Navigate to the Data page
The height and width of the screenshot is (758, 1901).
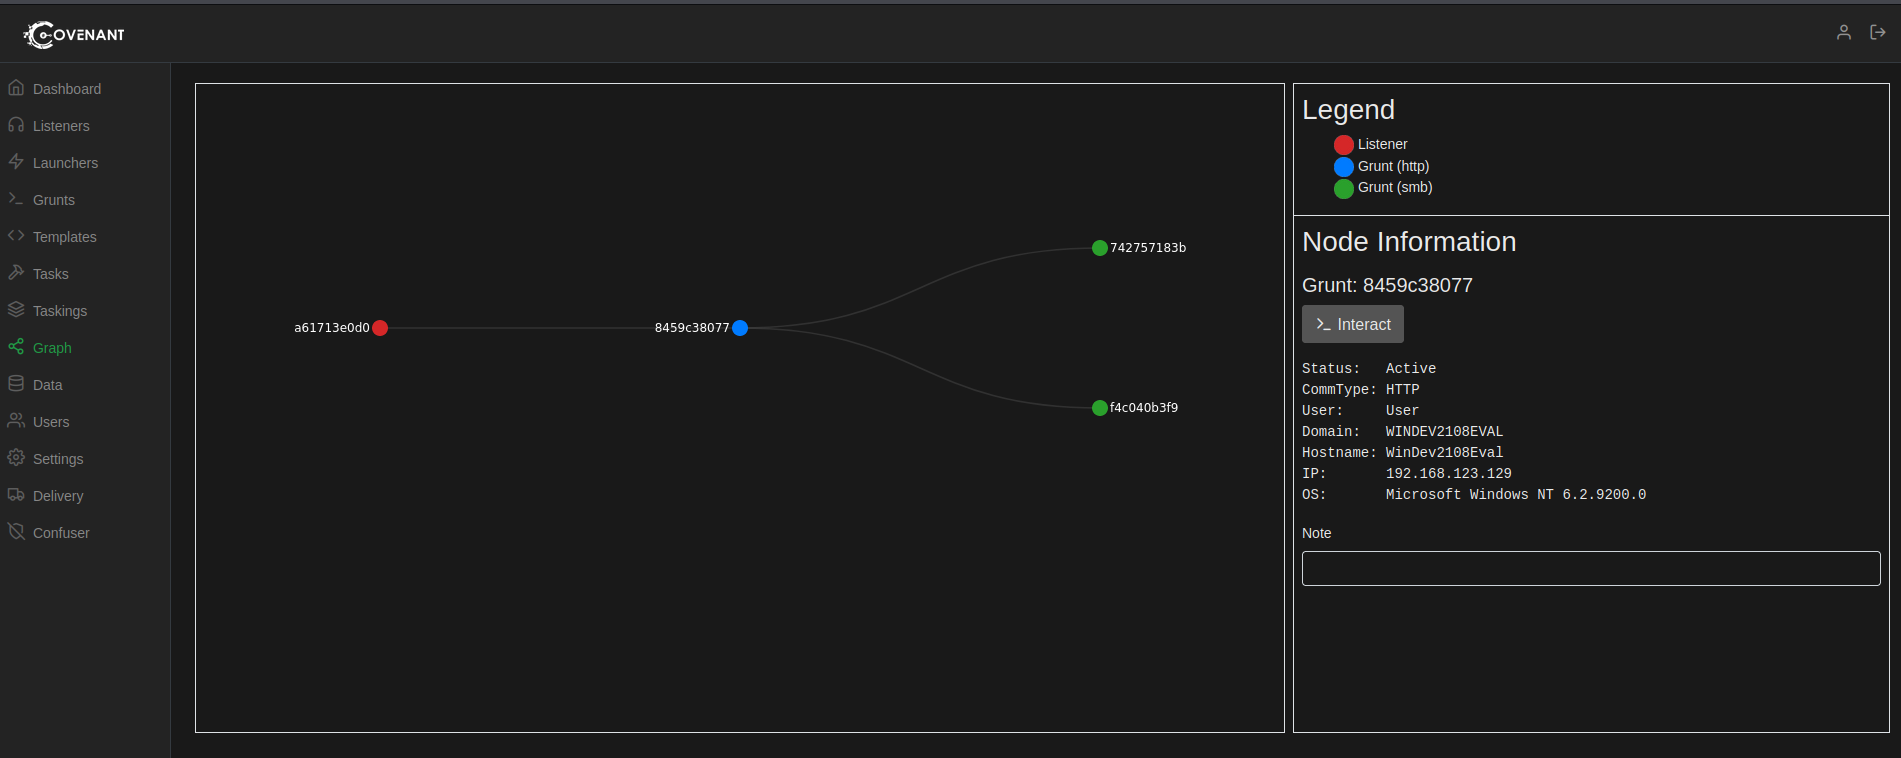tap(47, 385)
